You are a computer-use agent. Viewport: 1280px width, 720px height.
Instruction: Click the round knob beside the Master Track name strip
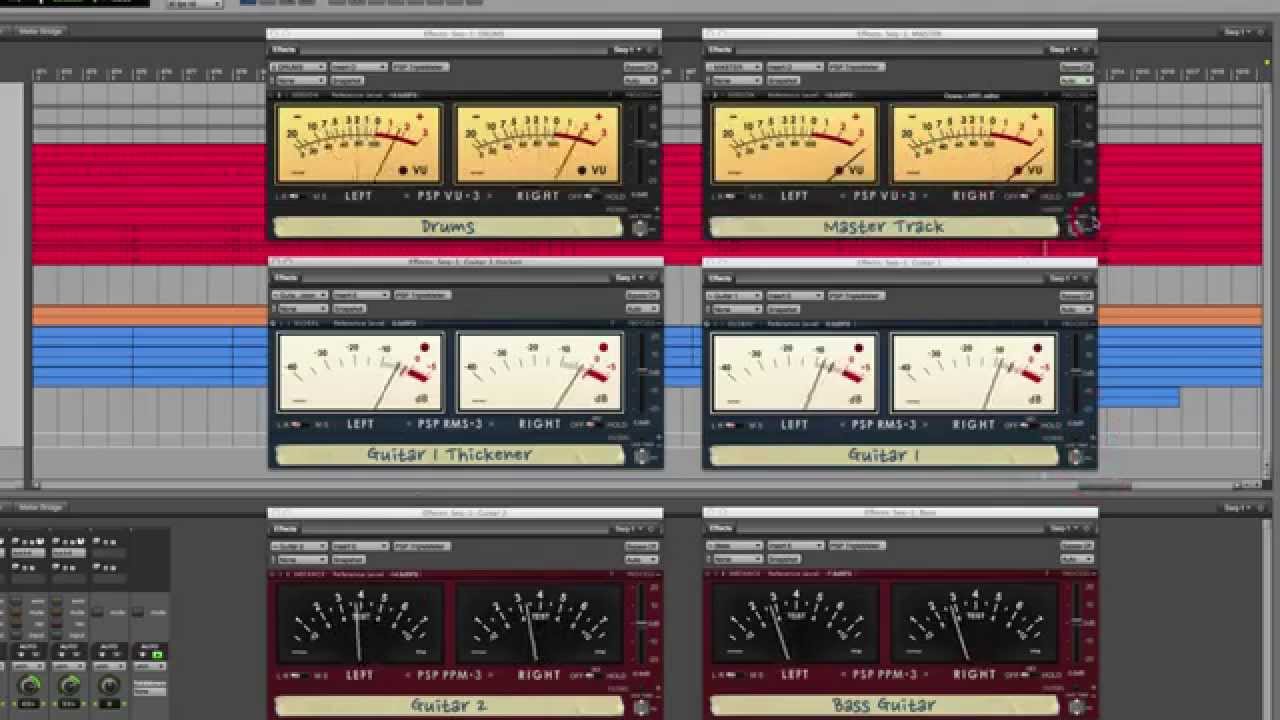[1076, 228]
